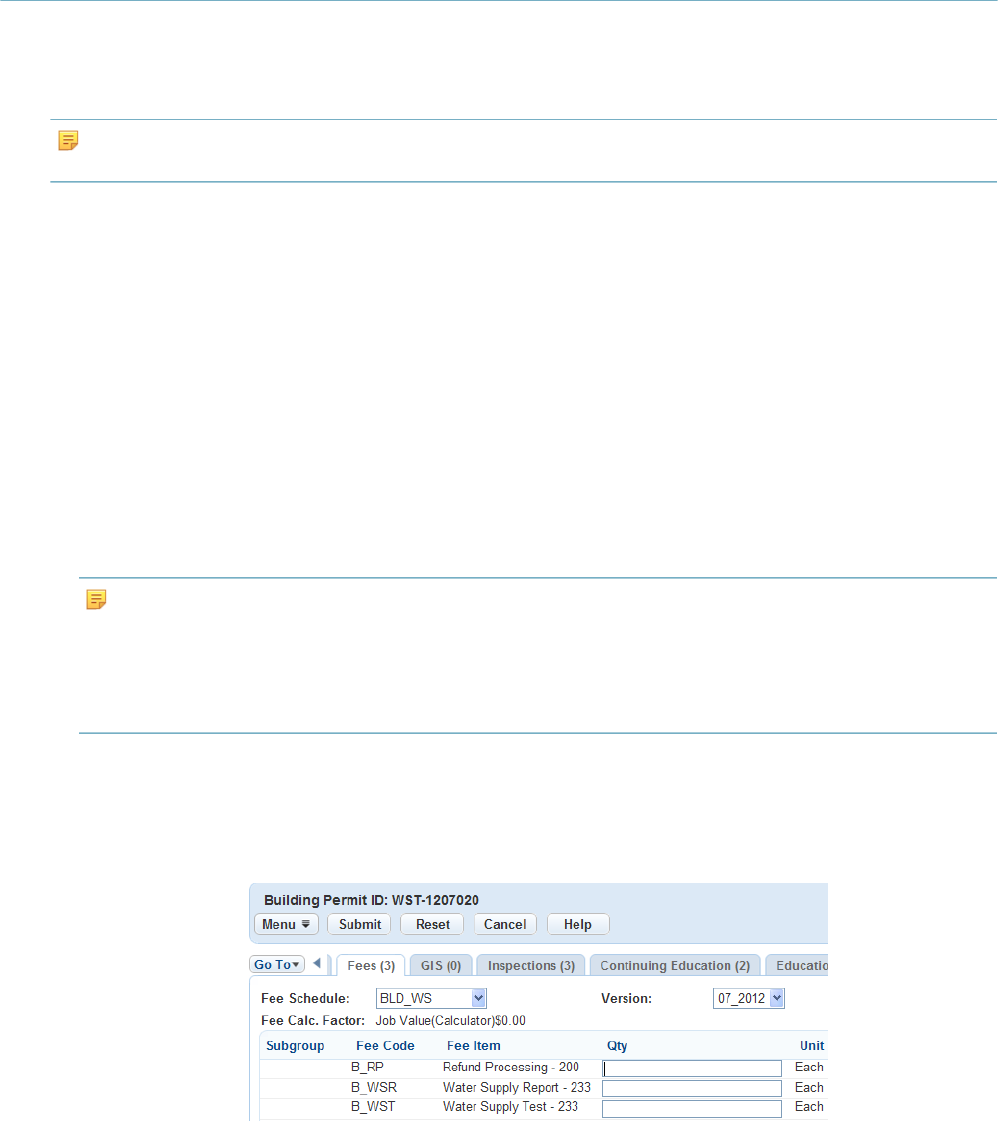Open the Inspections (3) tab
998x1121 pixels.
point(531,966)
